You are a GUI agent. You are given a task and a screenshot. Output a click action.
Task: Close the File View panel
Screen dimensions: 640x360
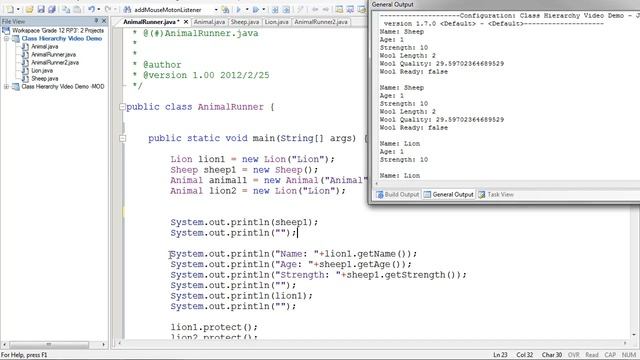coord(104,21)
